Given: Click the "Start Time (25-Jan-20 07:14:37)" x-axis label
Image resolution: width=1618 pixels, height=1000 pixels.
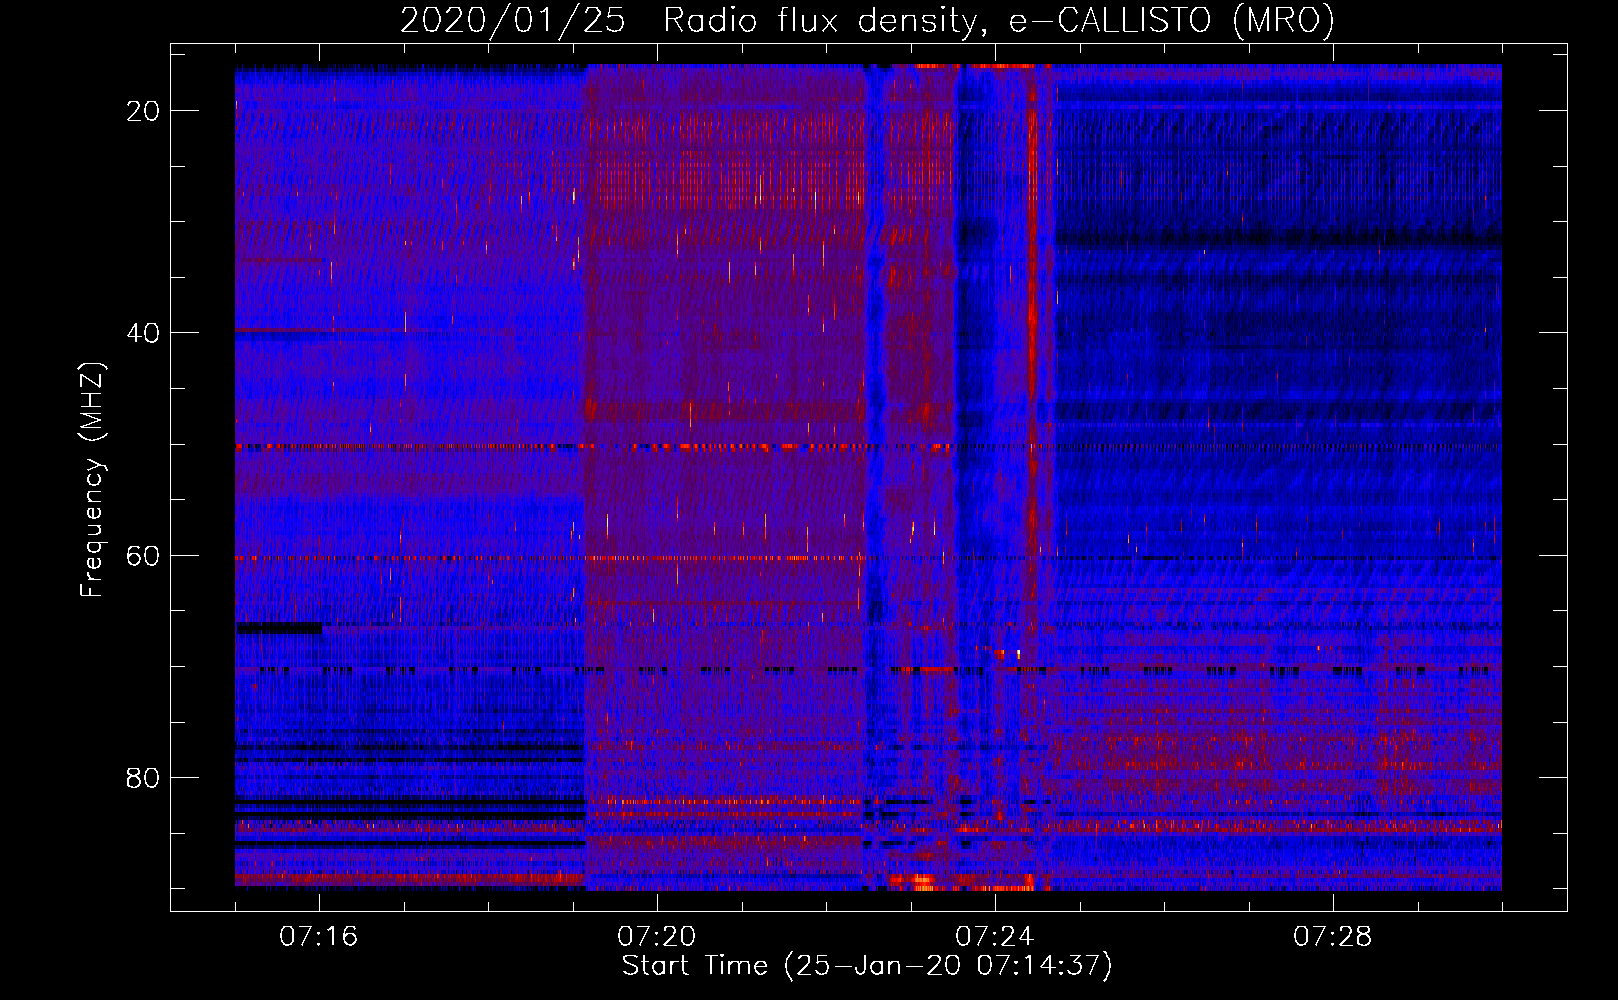Looking at the screenshot, I should tap(867, 966).
